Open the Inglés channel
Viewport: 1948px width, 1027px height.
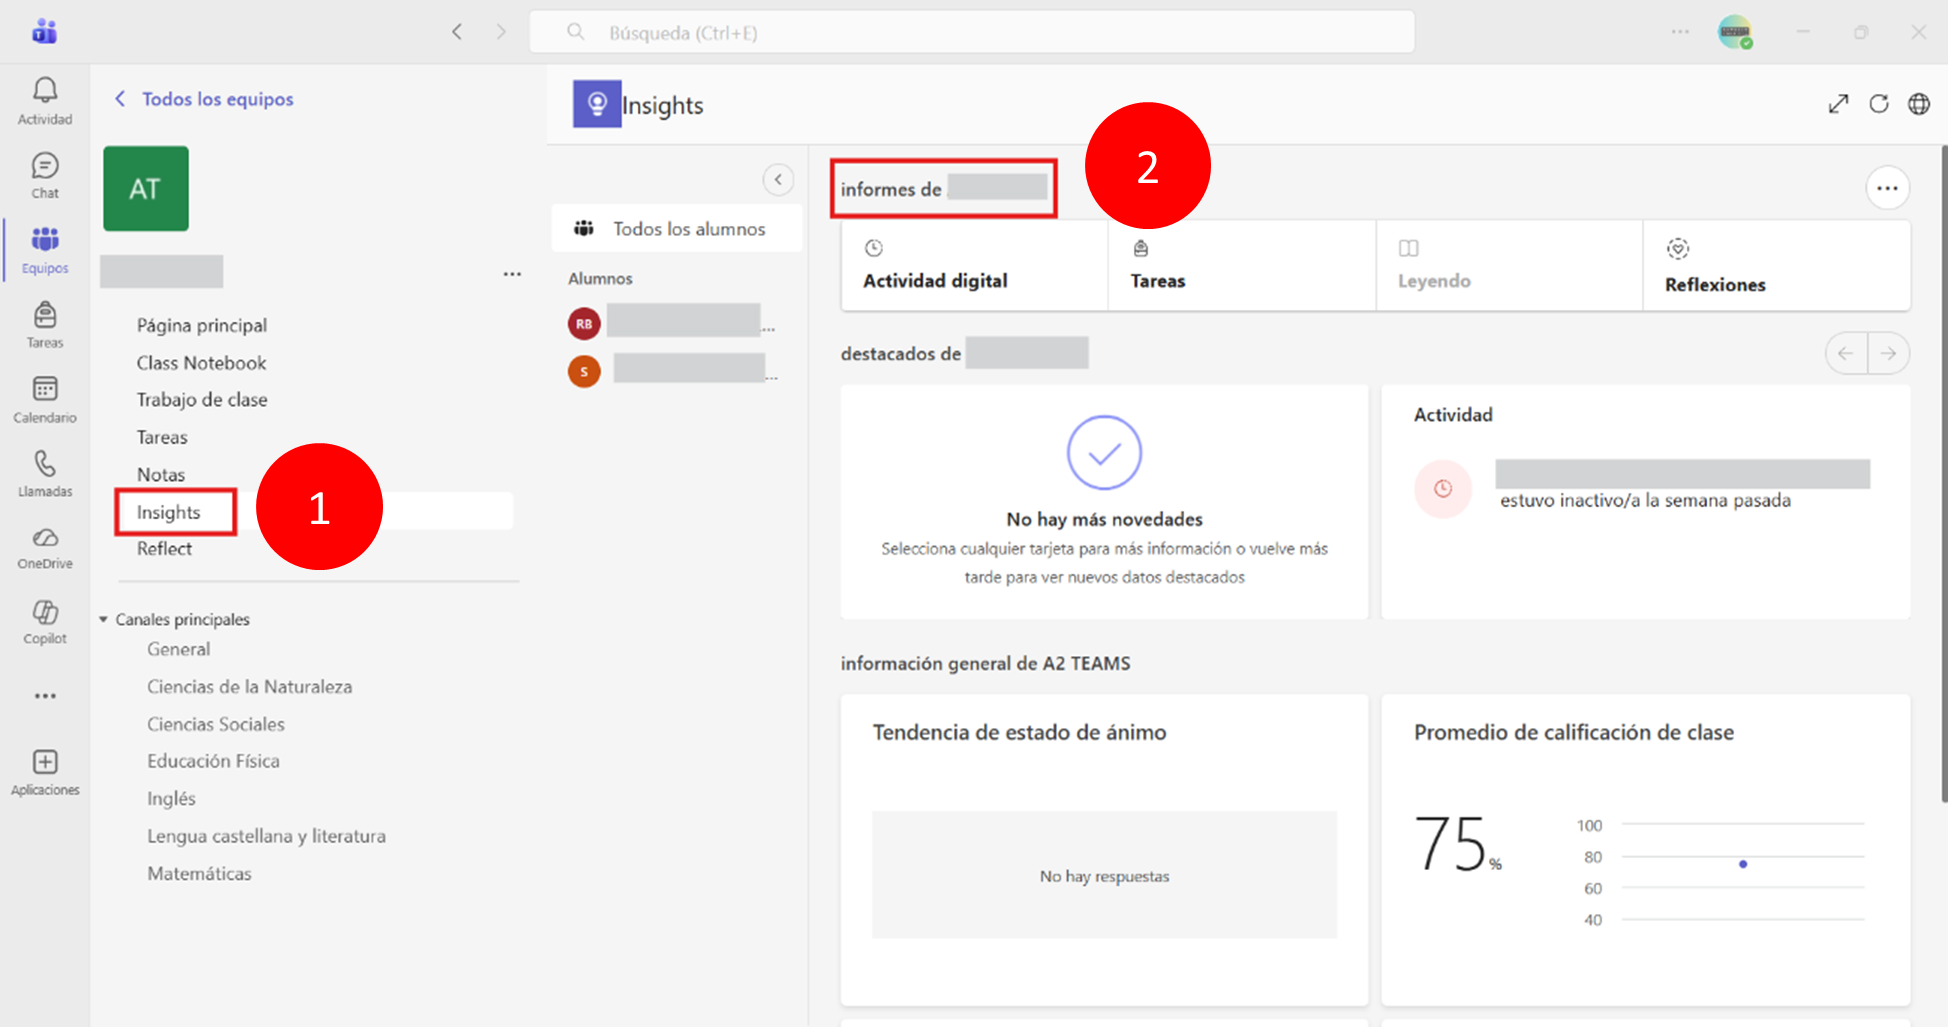pos(172,799)
